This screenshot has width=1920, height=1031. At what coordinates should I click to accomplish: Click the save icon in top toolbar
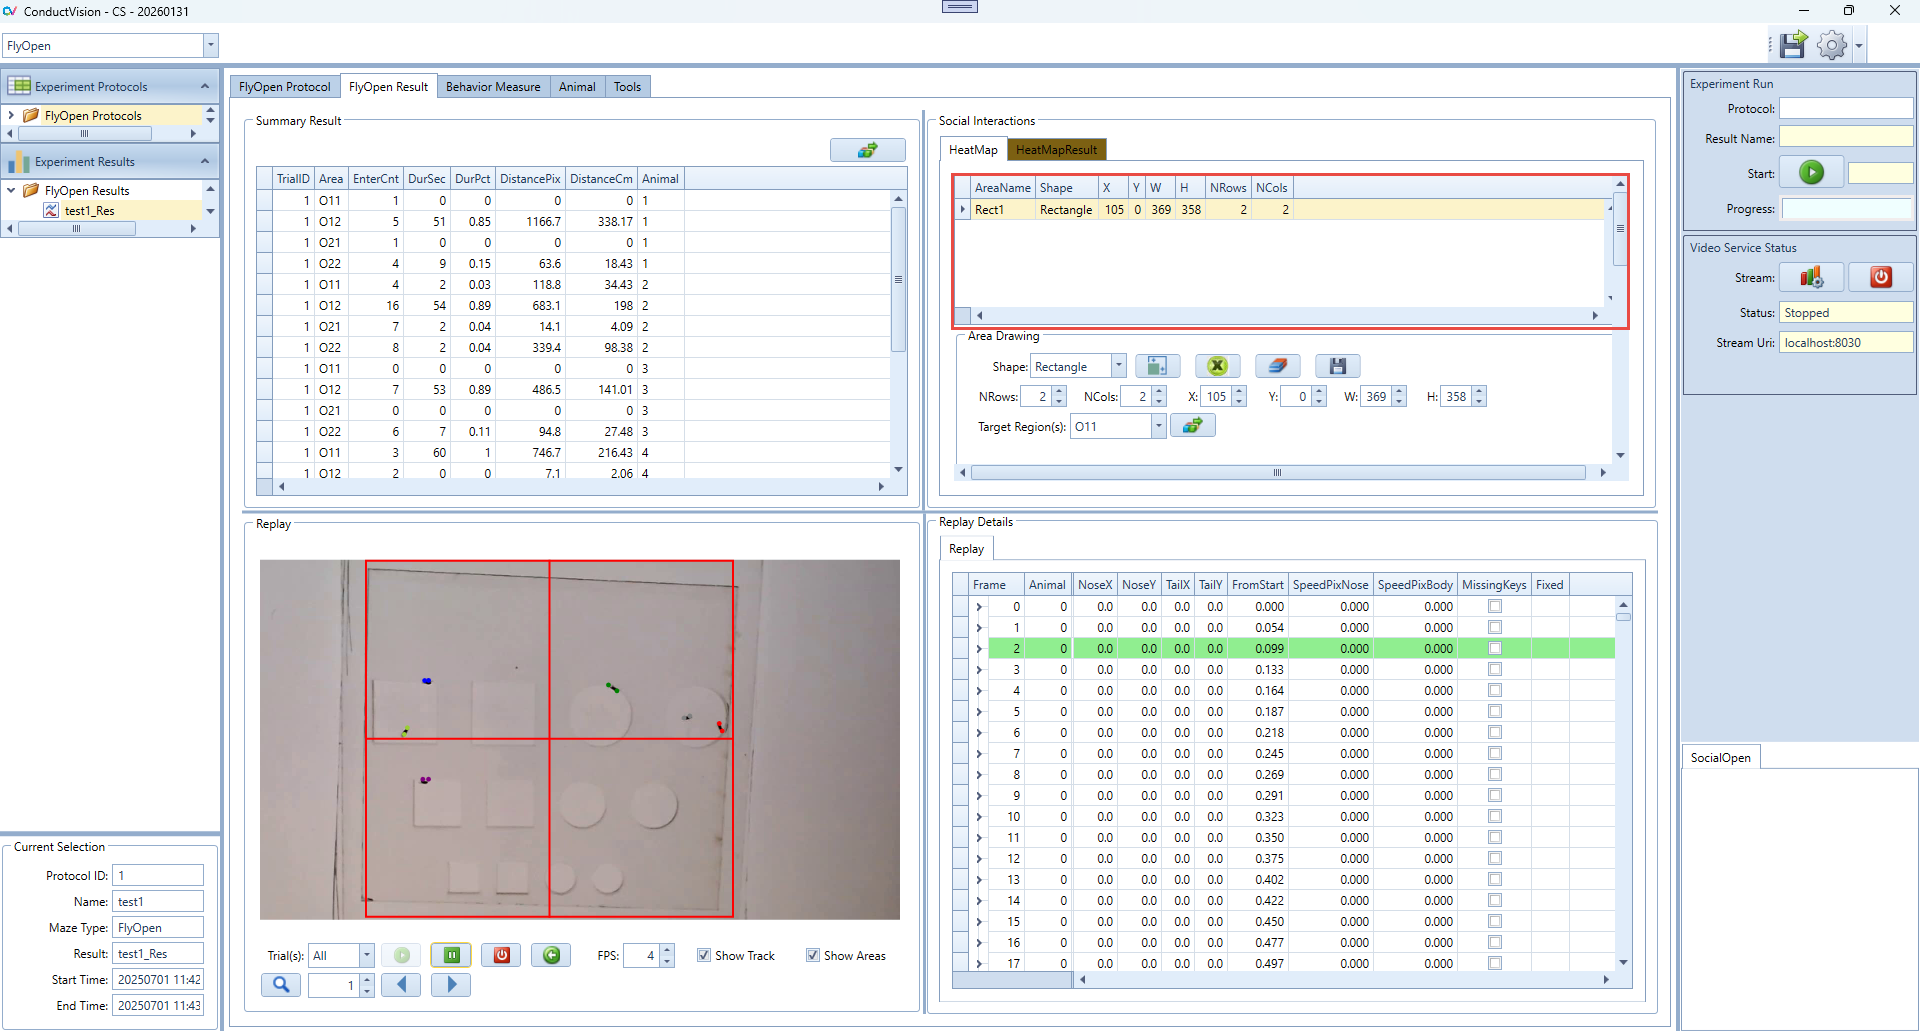click(1793, 45)
